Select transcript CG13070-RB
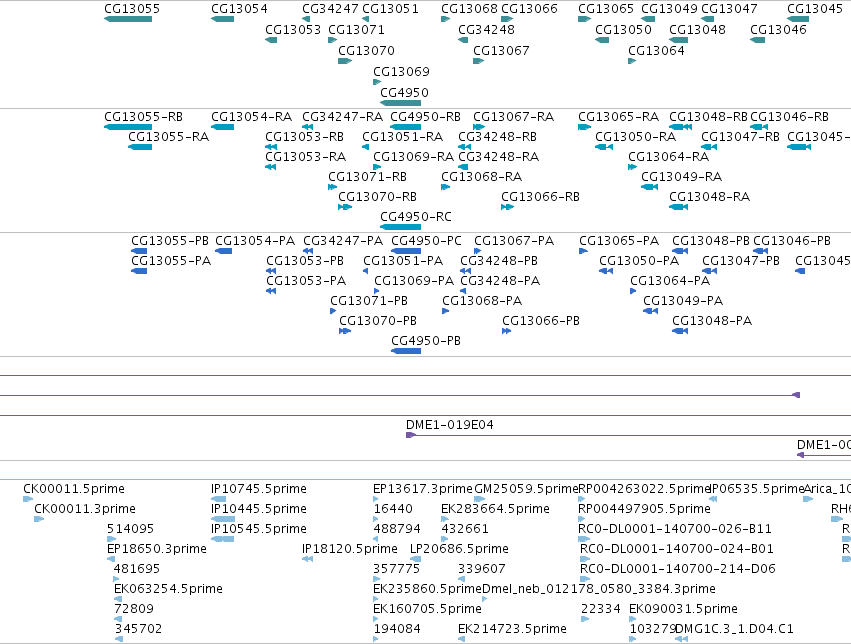Image resolution: width=851 pixels, height=644 pixels. tap(378, 197)
